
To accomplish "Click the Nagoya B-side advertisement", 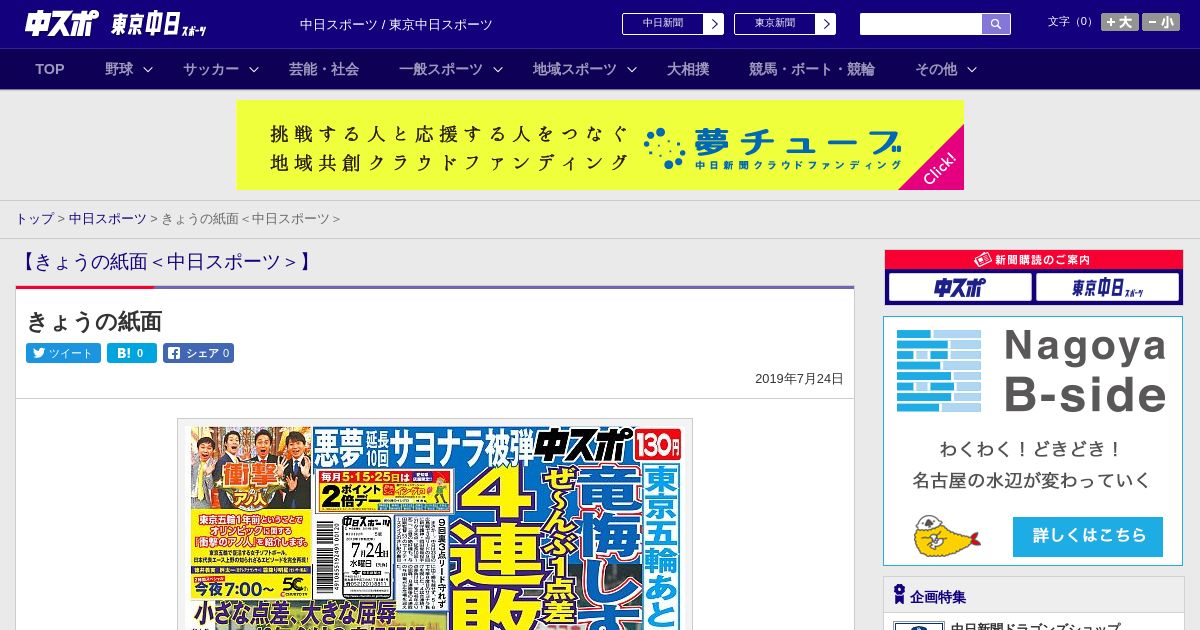I will click(x=1033, y=441).
